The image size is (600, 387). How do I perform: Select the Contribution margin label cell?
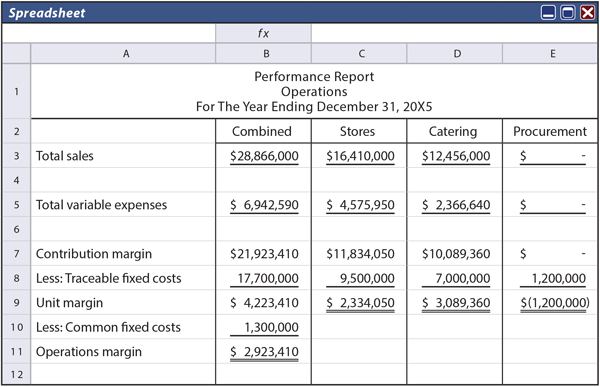[x=123, y=254]
